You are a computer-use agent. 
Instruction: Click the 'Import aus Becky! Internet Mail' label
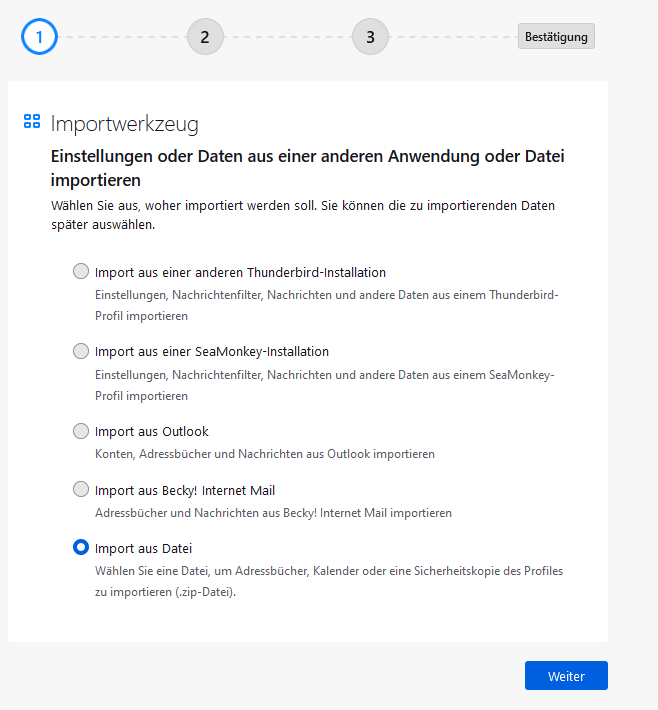coord(185,491)
